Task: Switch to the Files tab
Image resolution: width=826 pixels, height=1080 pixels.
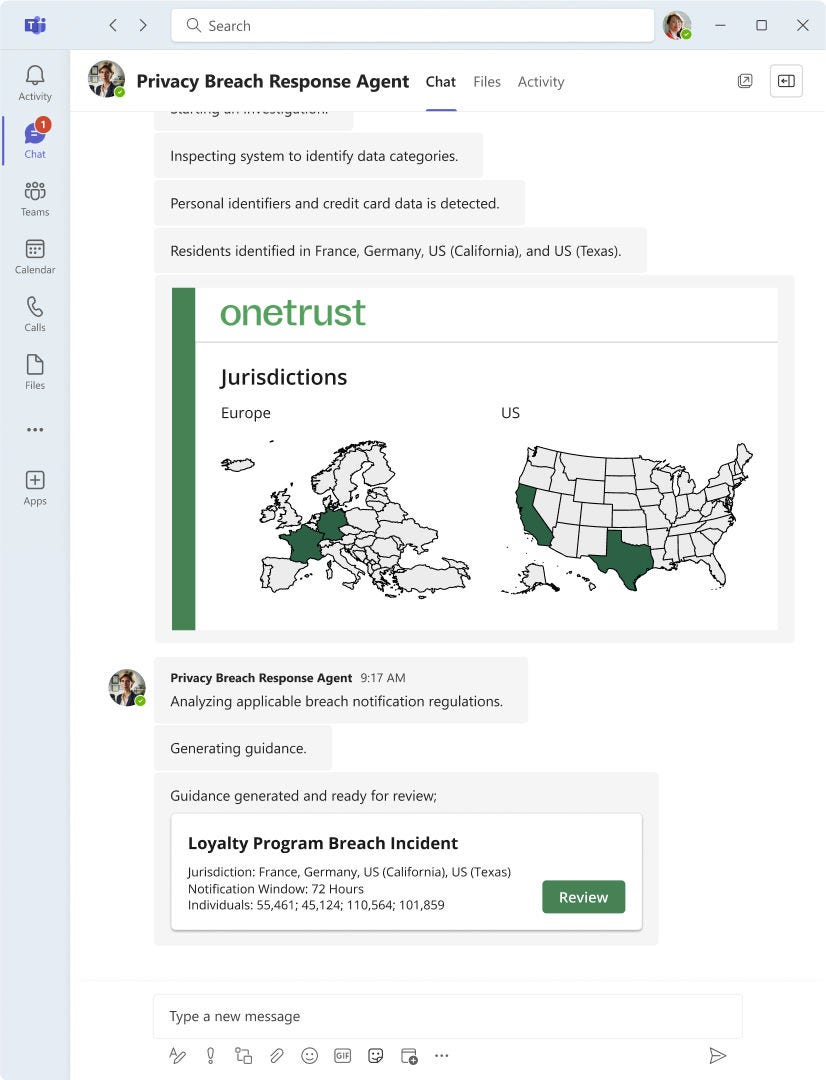Action: pos(487,82)
